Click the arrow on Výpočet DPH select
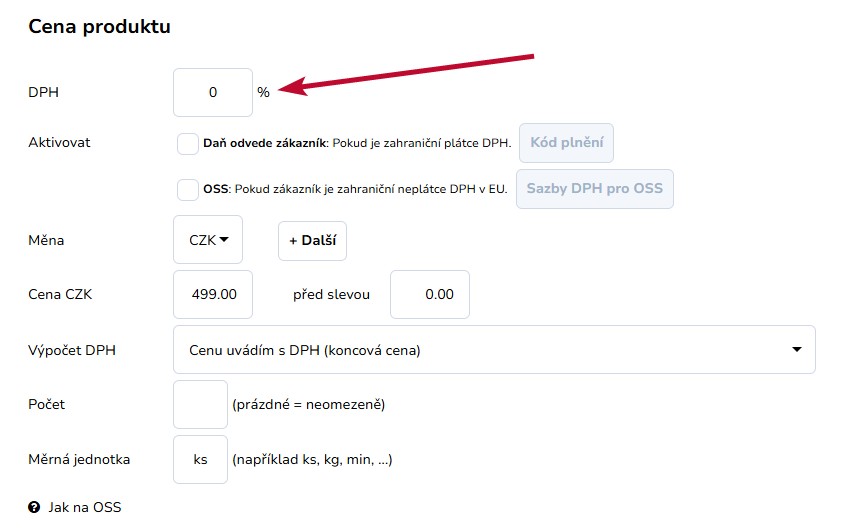The height and width of the screenshot is (531, 843). [x=797, y=349]
